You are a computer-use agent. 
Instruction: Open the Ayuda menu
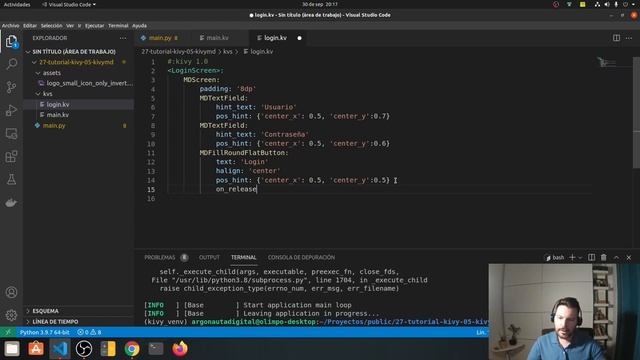tap(139, 26)
